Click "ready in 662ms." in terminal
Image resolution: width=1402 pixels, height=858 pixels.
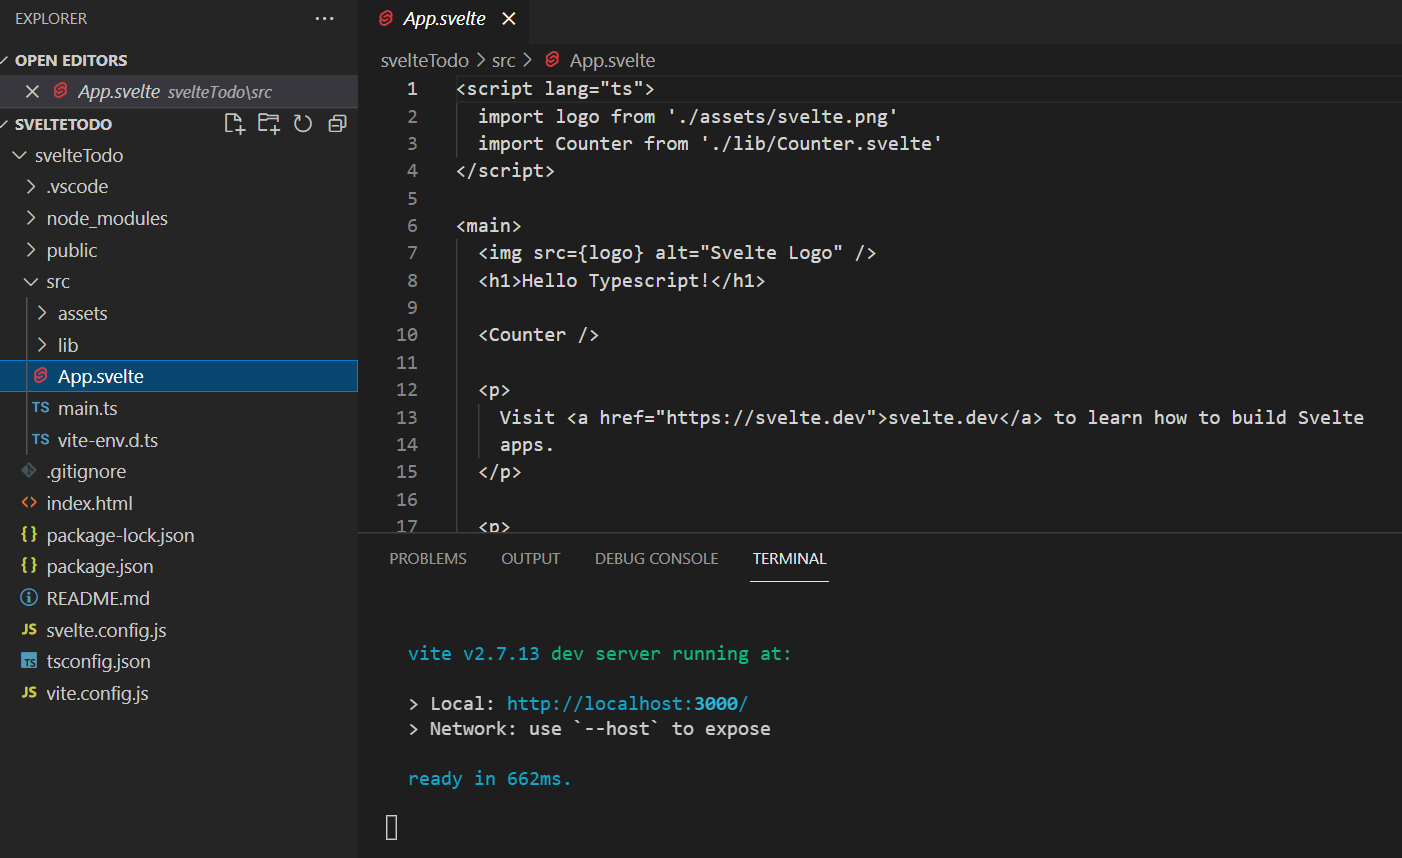(x=490, y=779)
